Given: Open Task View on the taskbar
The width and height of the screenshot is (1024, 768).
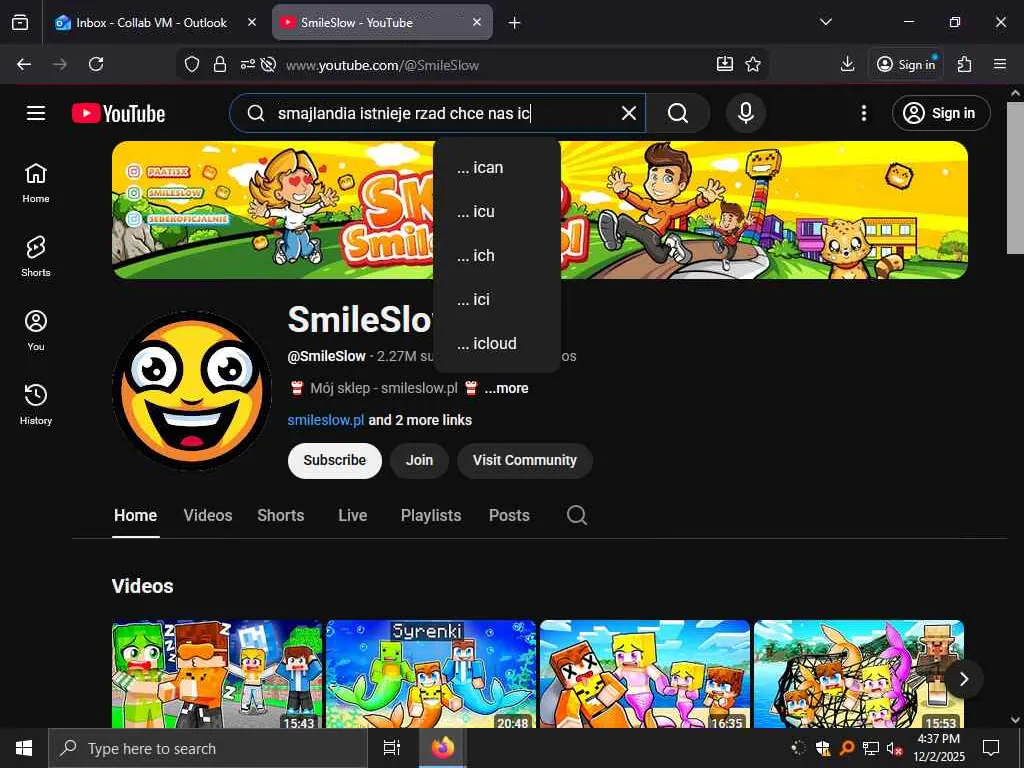Looking at the screenshot, I should coord(391,748).
